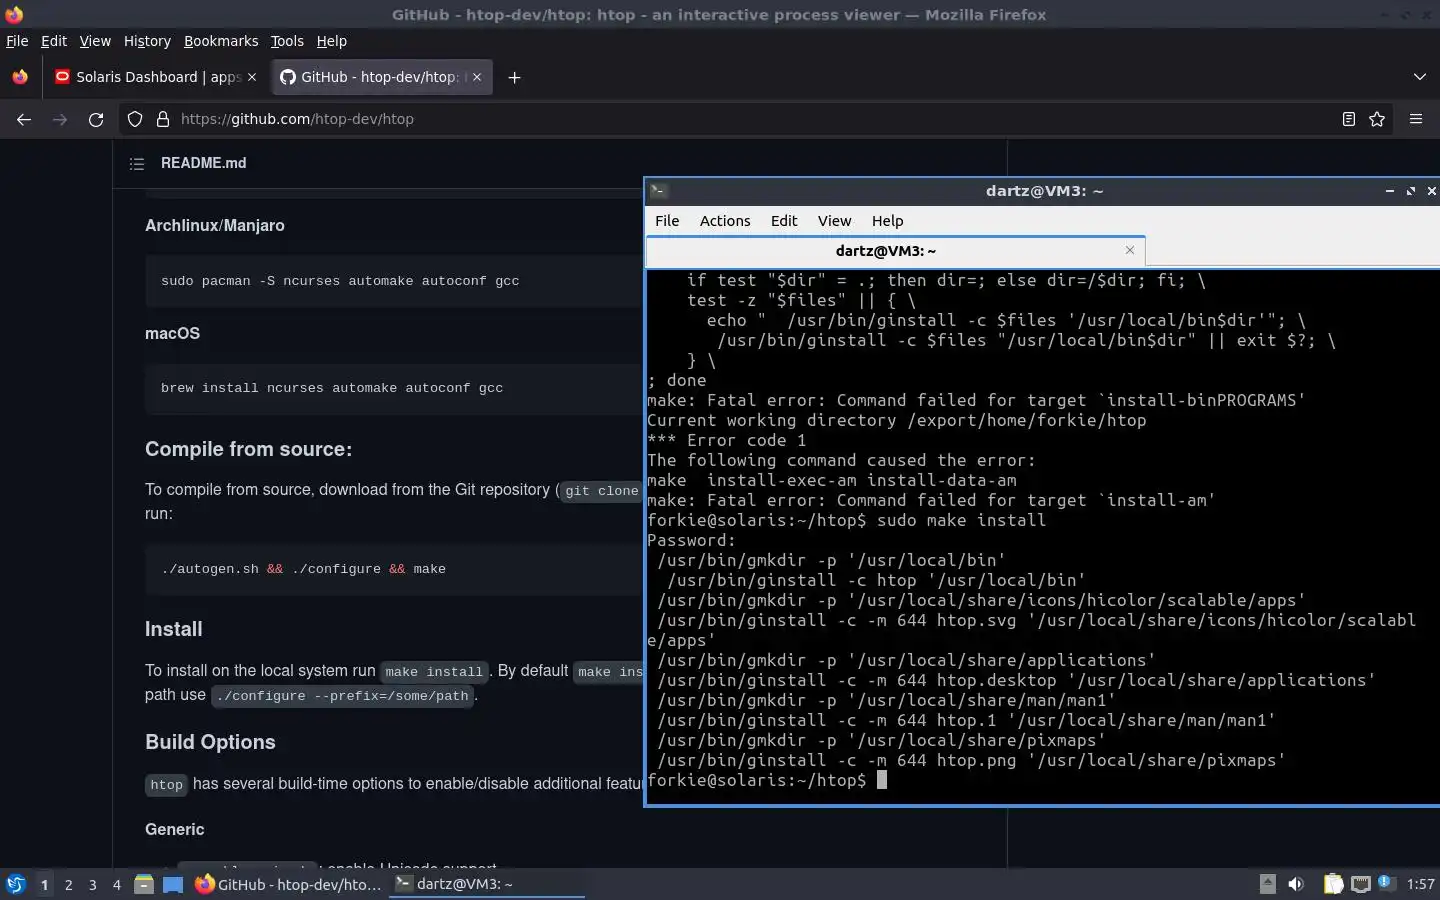Open the volume speaker tray icon

click(x=1296, y=884)
